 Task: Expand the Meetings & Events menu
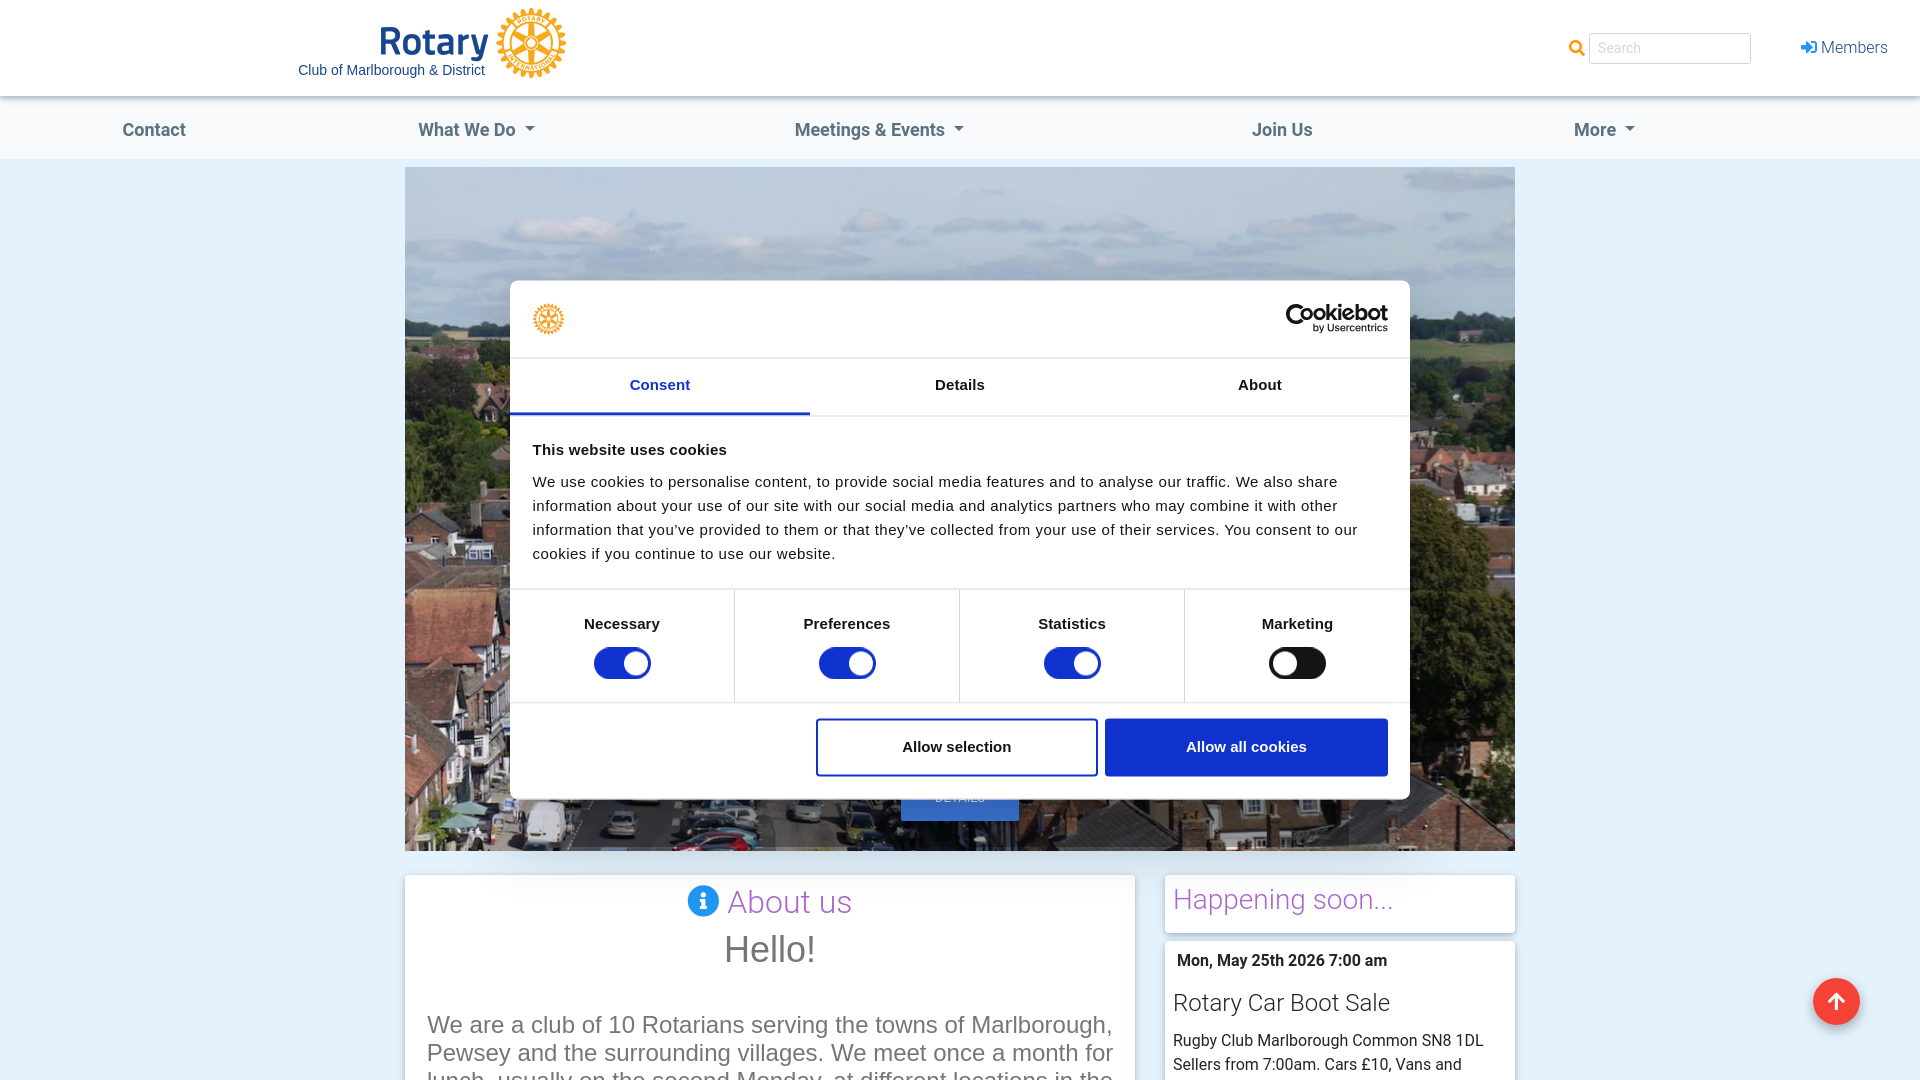point(879,130)
